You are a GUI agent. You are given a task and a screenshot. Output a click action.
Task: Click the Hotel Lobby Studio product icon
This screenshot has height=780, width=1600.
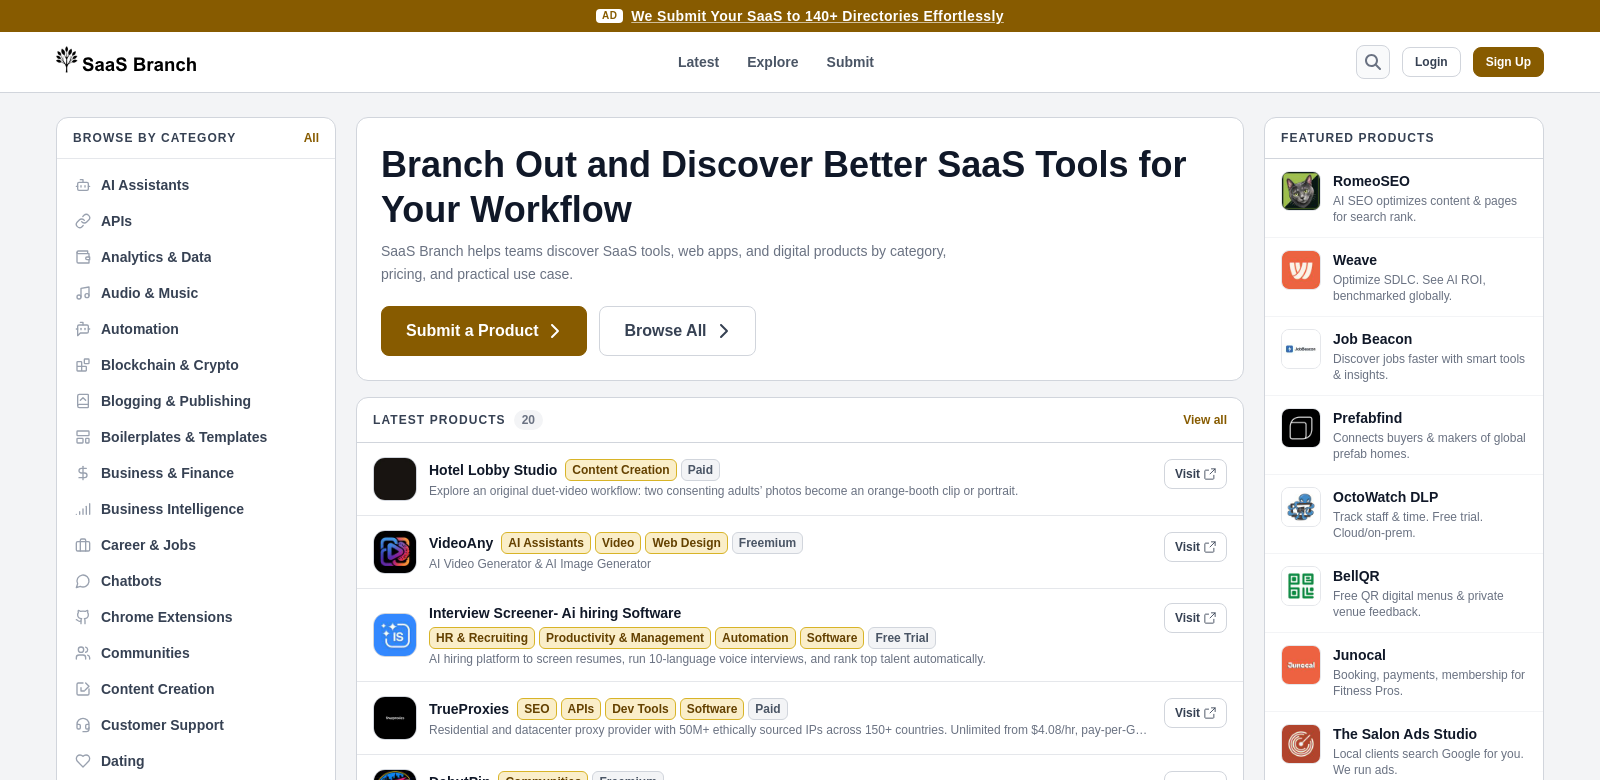click(x=395, y=479)
